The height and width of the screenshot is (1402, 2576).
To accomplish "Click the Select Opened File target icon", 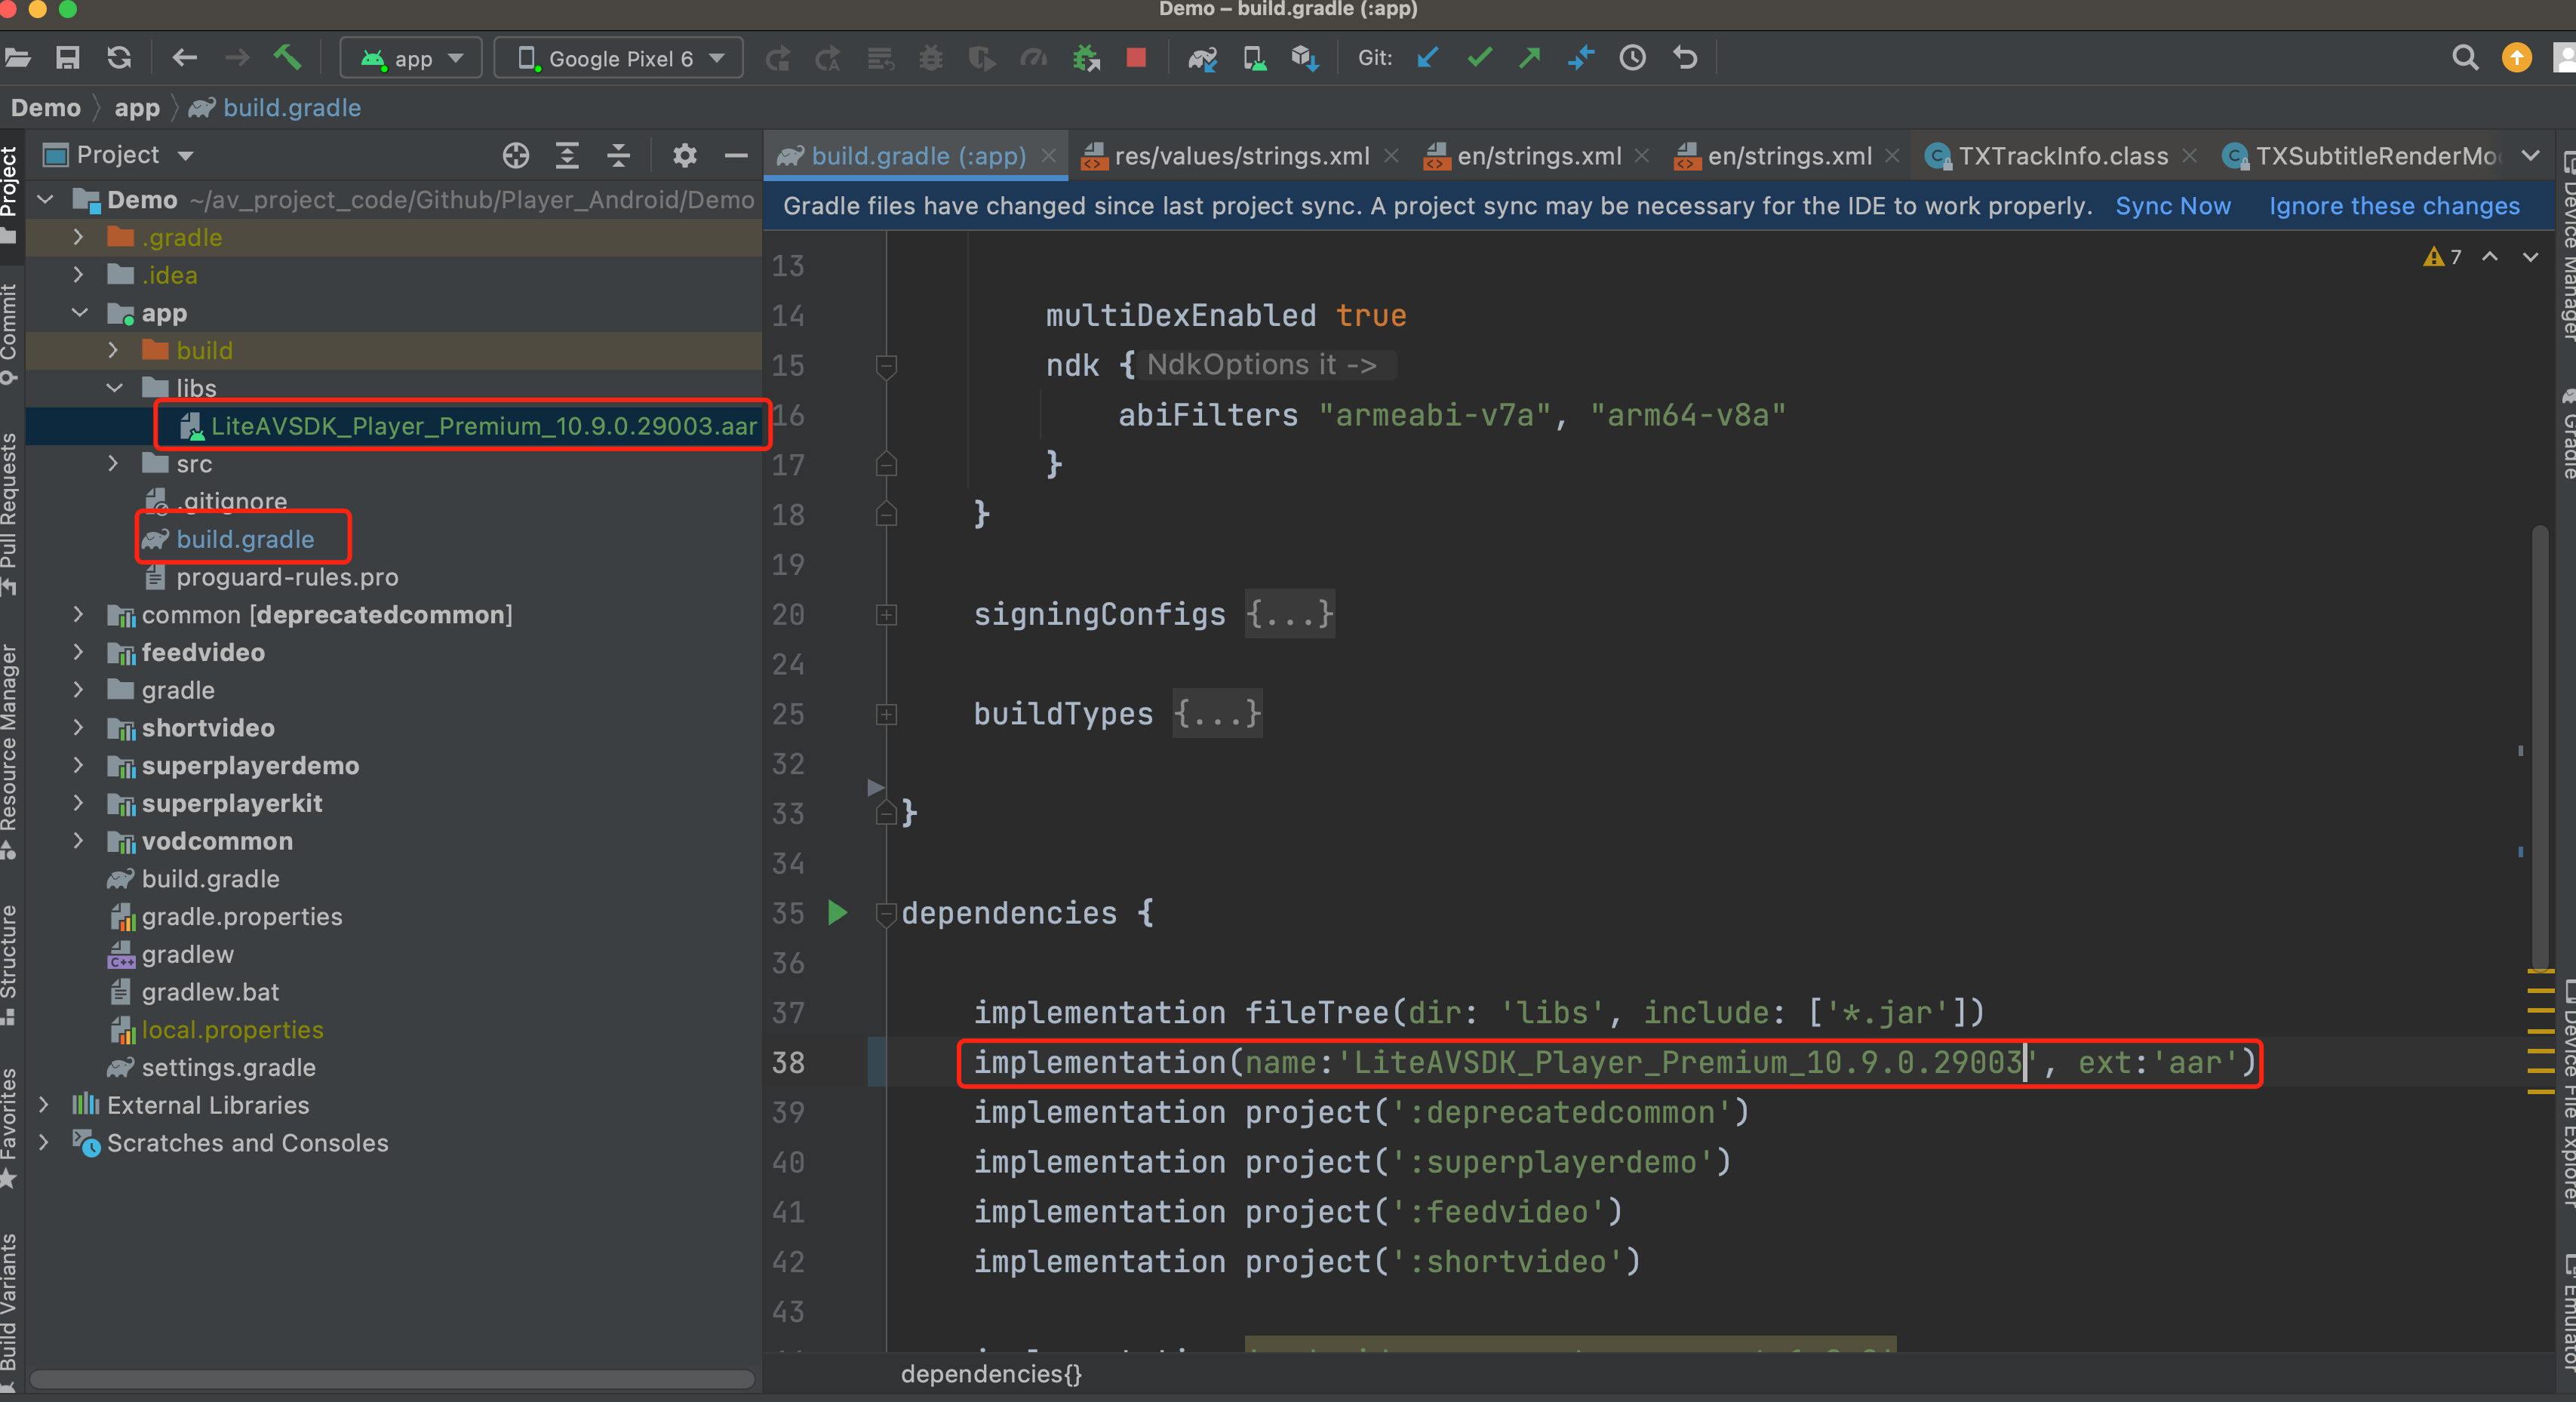I will (x=515, y=155).
